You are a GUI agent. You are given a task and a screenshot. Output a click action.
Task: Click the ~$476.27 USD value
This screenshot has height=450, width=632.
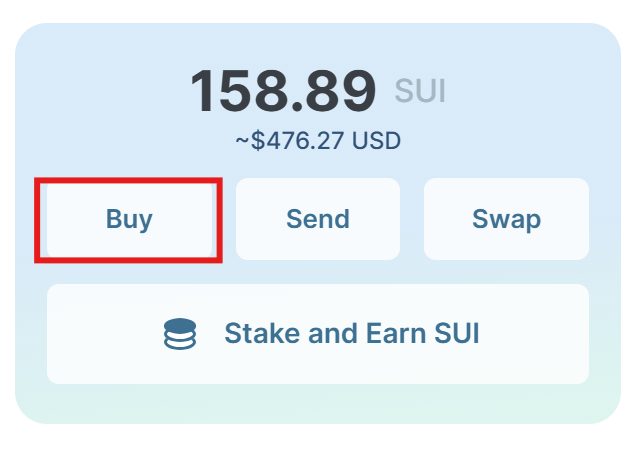click(318, 141)
